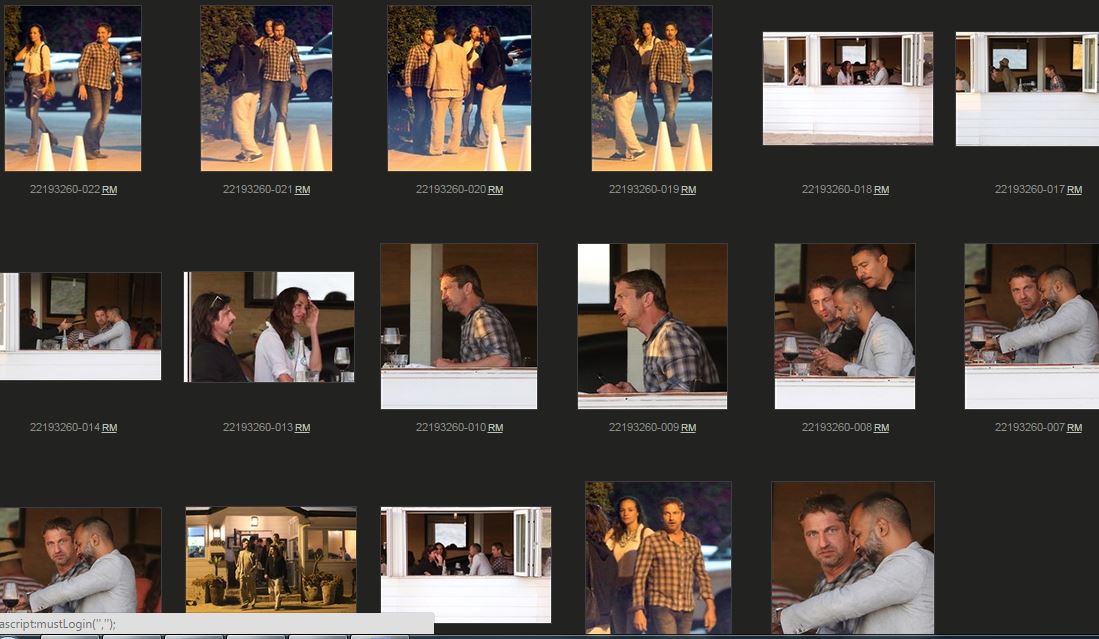Open bottom-row thumbnail of lit restaurant entrance
Image resolution: width=1099 pixels, height=639 pixels.
click(x=270, y=558)
